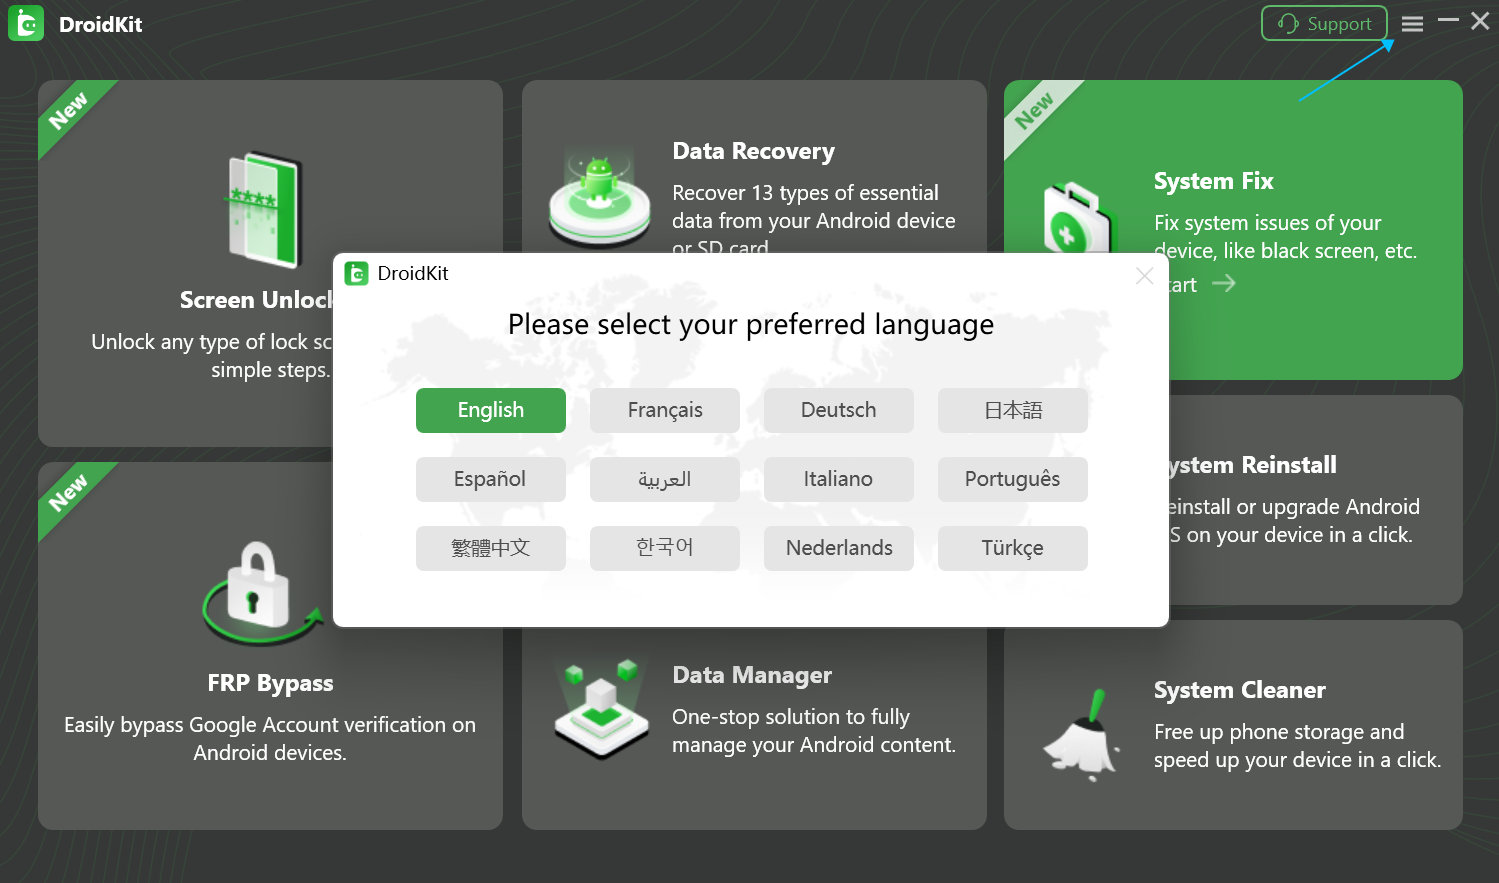Open the Support button in title bar

tap(1324, 23)
